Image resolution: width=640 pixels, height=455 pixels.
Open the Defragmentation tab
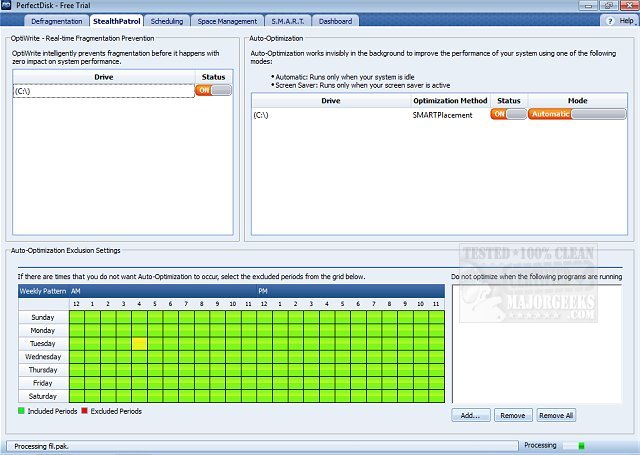[x=57, y=21]
